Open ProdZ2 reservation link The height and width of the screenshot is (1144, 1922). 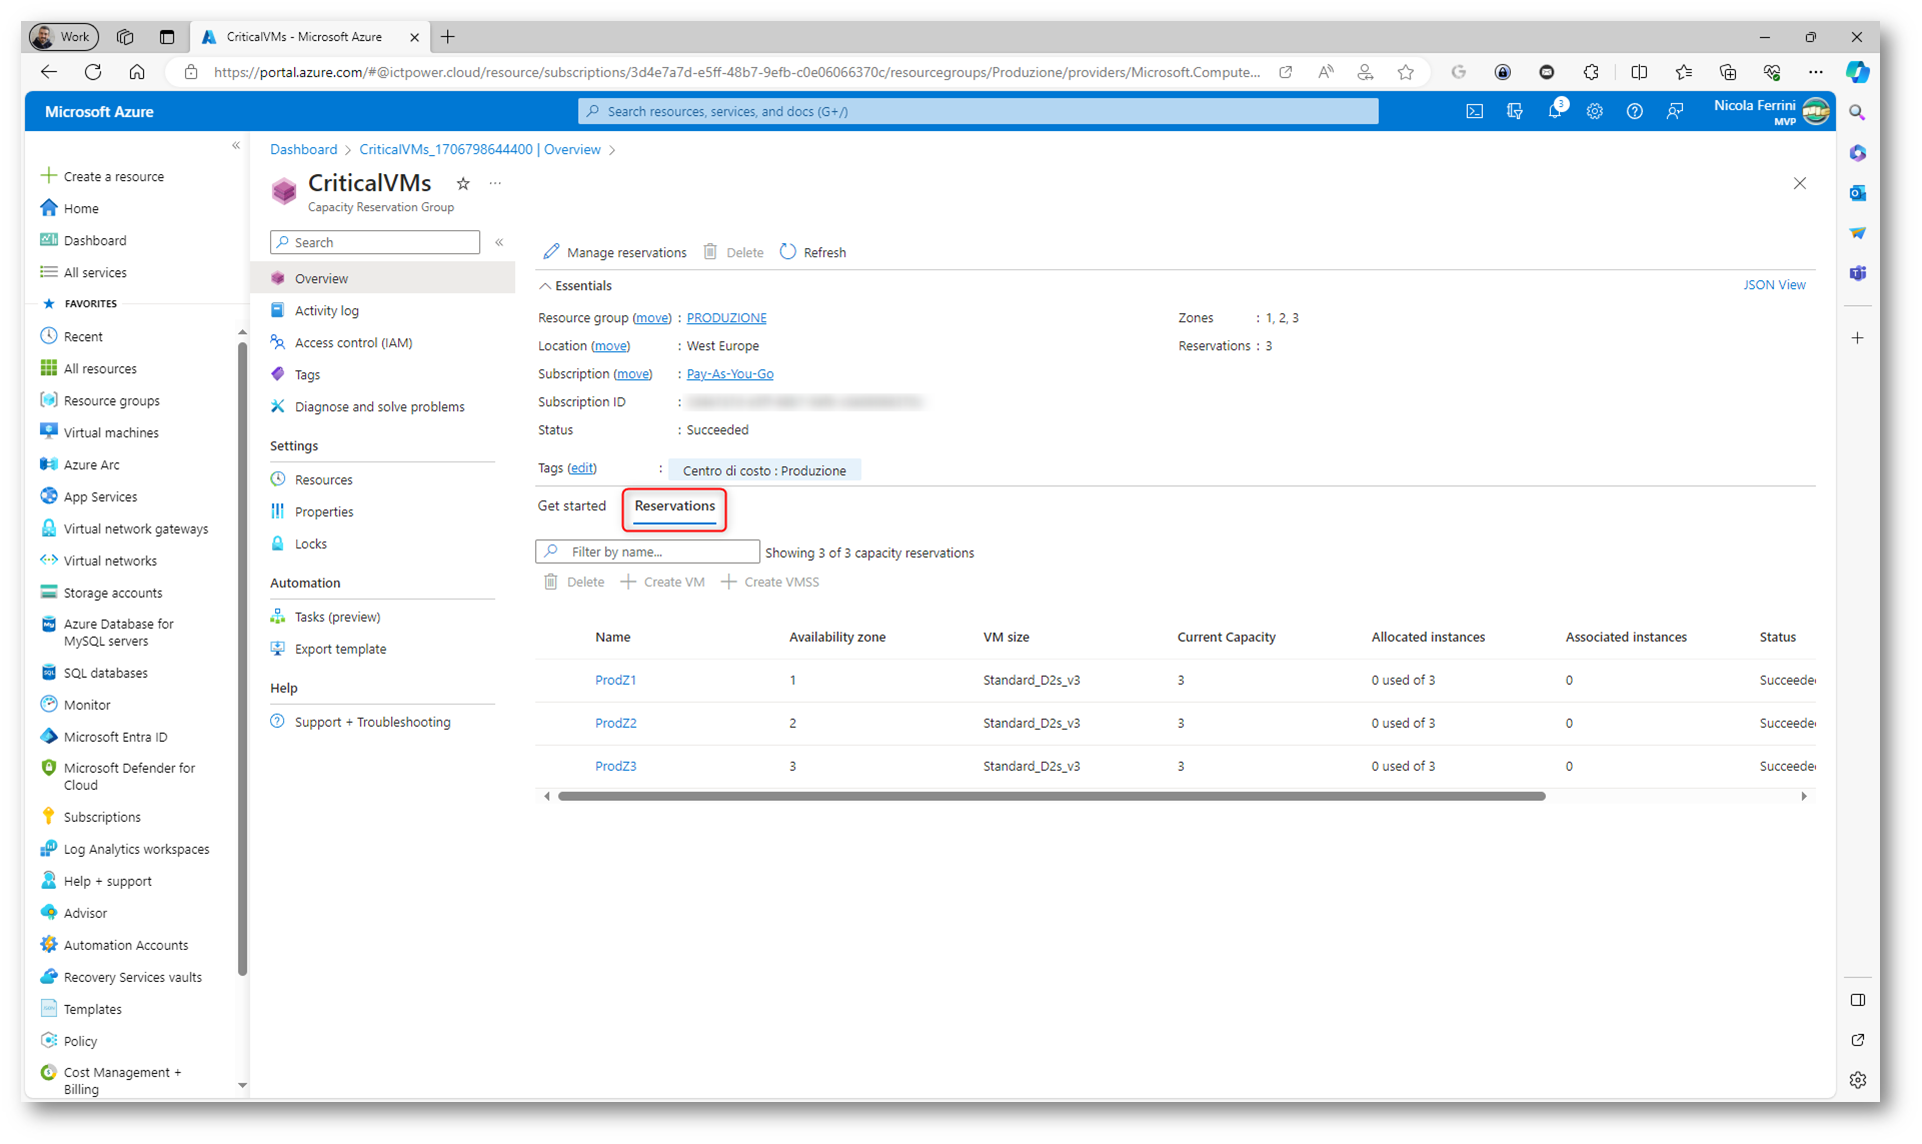click(x=615, y=723)
